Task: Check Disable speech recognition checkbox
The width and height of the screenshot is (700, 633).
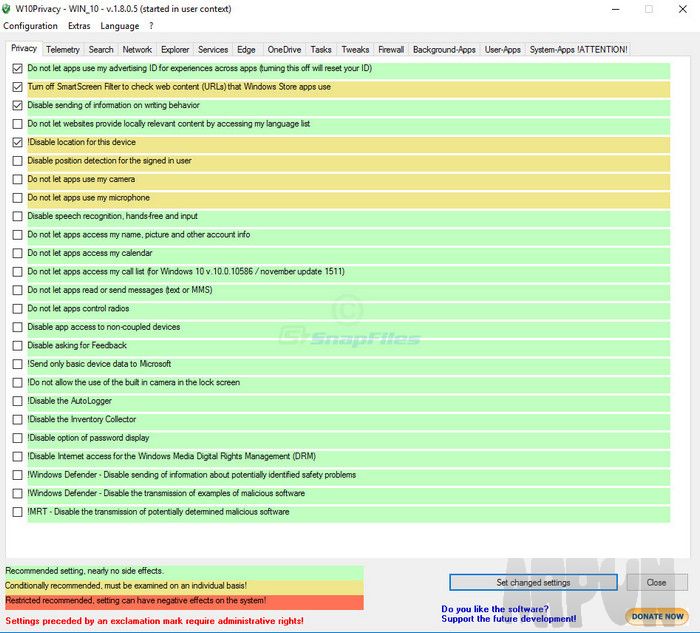Action: pyautogui.click(x=17, y=217)
